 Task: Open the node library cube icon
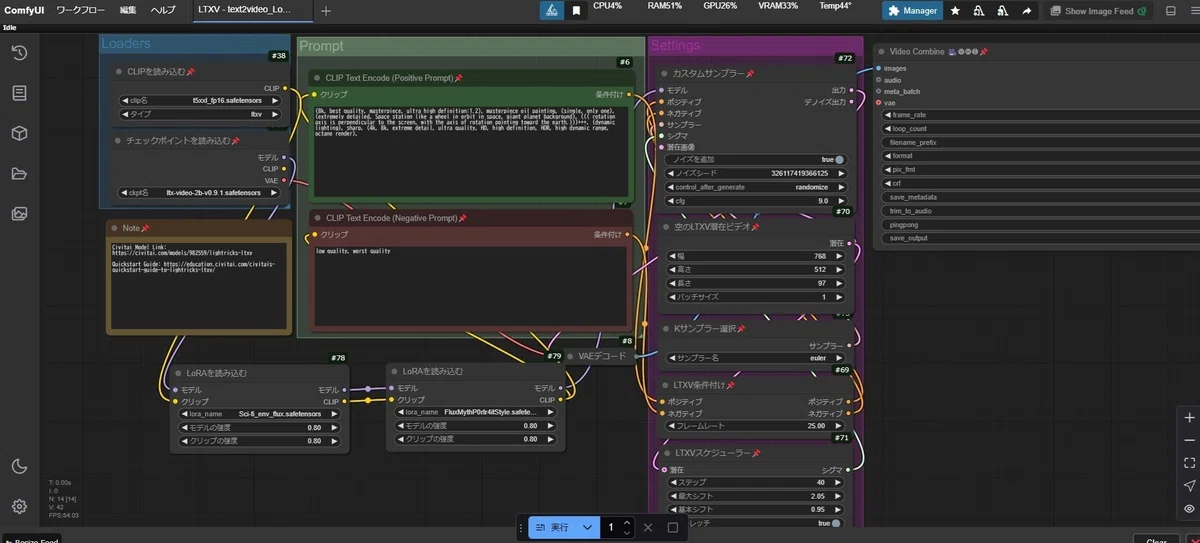click(19, 134)
